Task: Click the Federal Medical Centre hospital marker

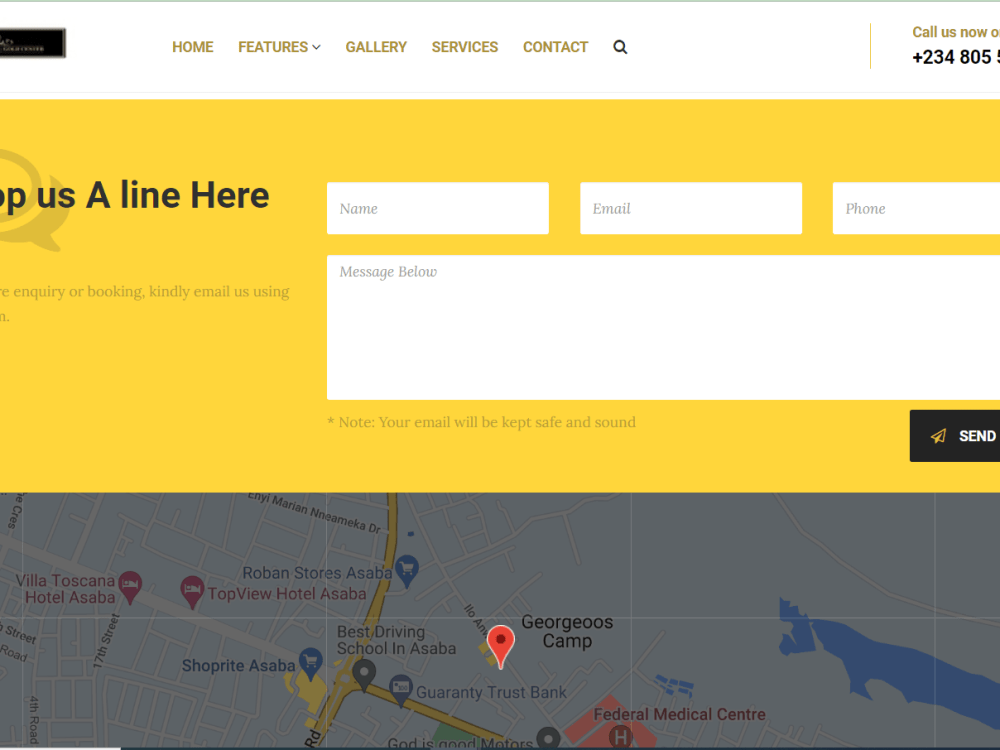Action: [x=620, y=738]
